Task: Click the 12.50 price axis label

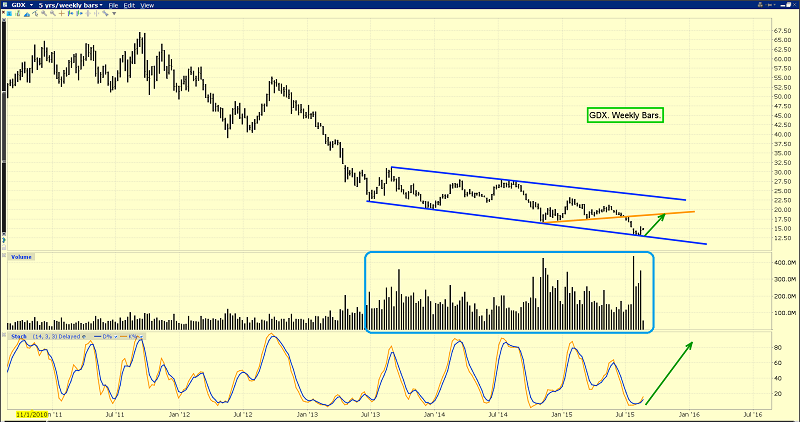Action: (782, 238)
